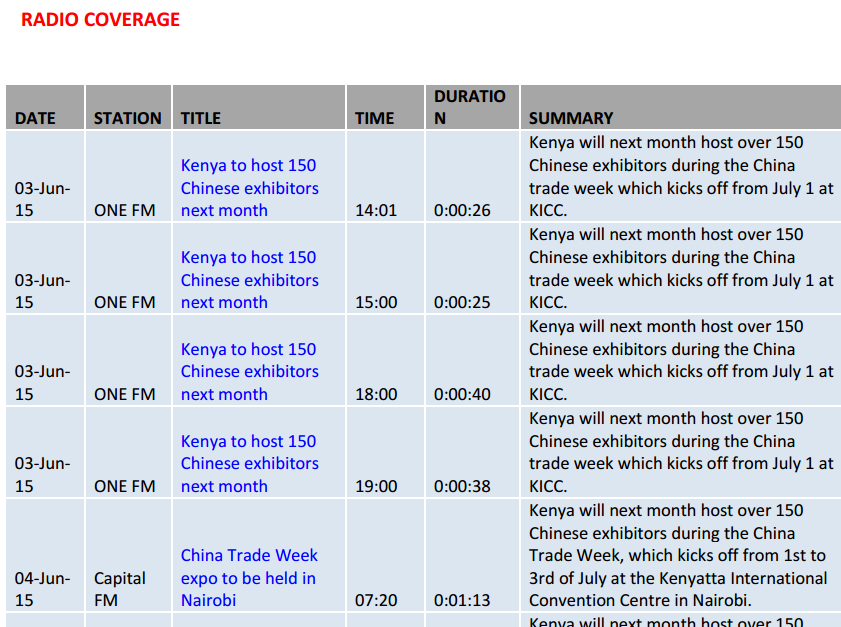Image resolution: width=841 pixels, height=627 pixels.
Task: Select the DATE column header
Action: point(35,118)
